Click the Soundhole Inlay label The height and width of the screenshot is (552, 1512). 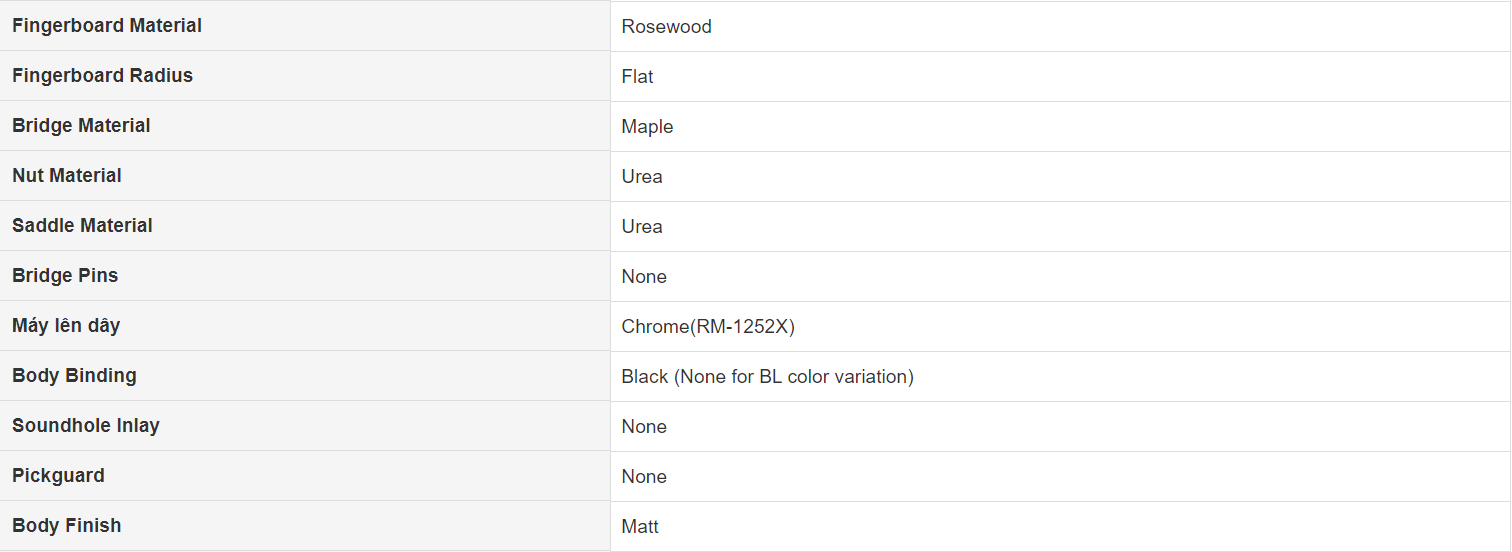[86, 426]
